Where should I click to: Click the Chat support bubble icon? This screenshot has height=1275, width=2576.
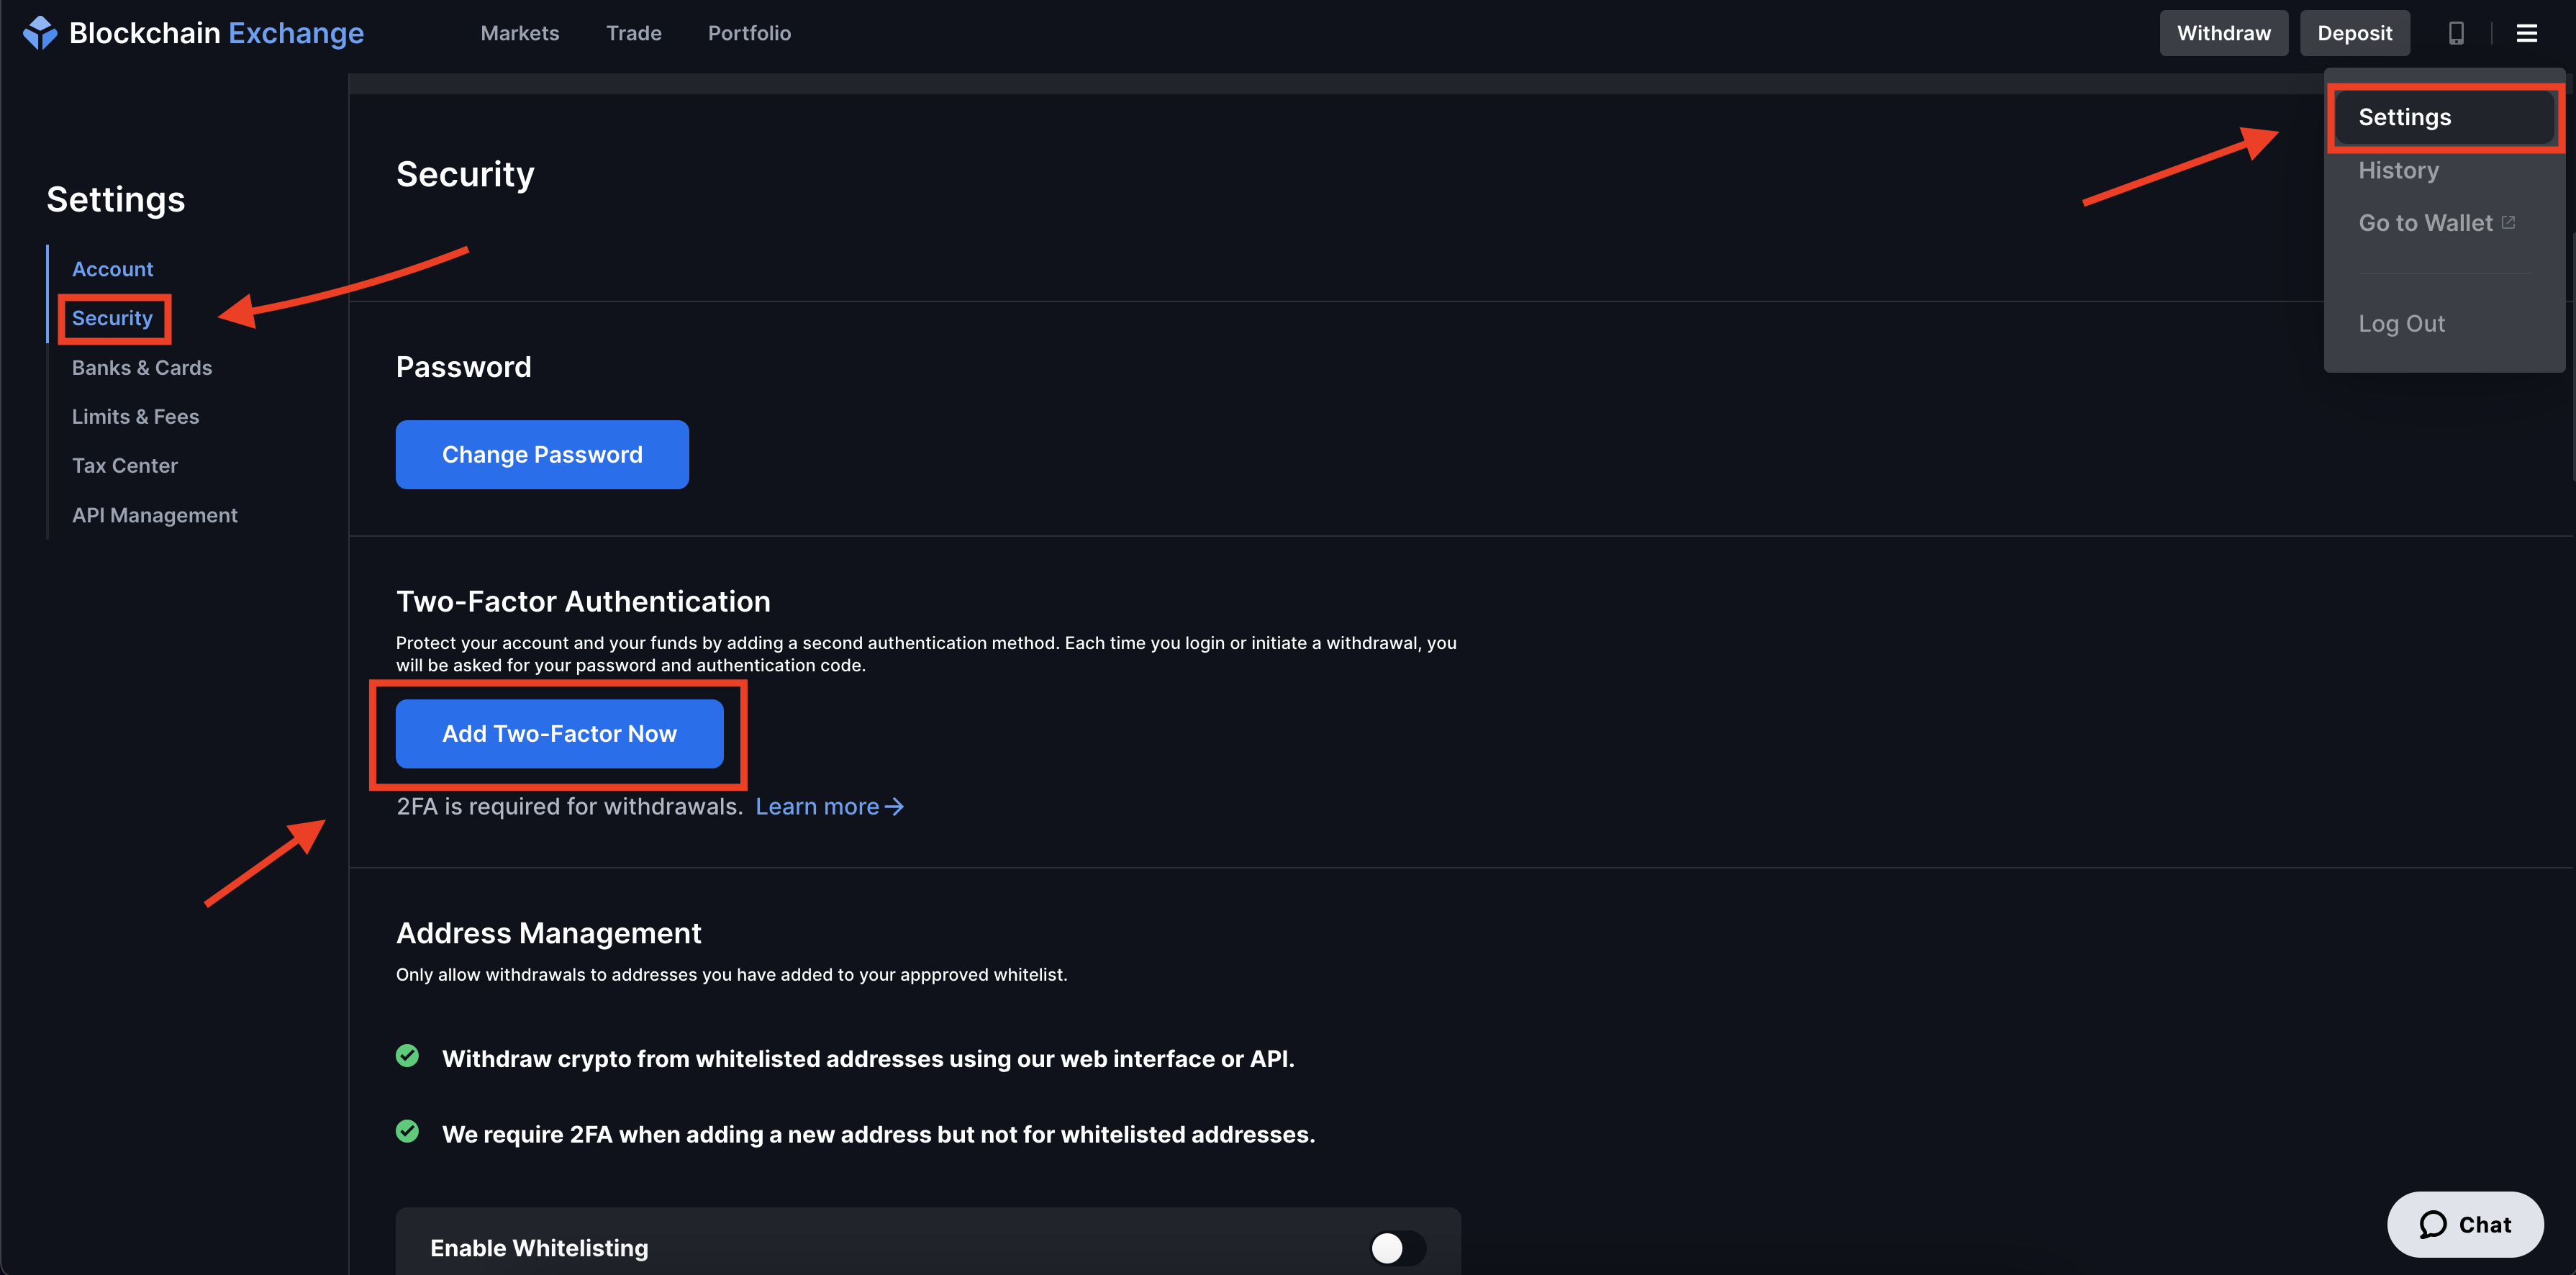2438,1224
